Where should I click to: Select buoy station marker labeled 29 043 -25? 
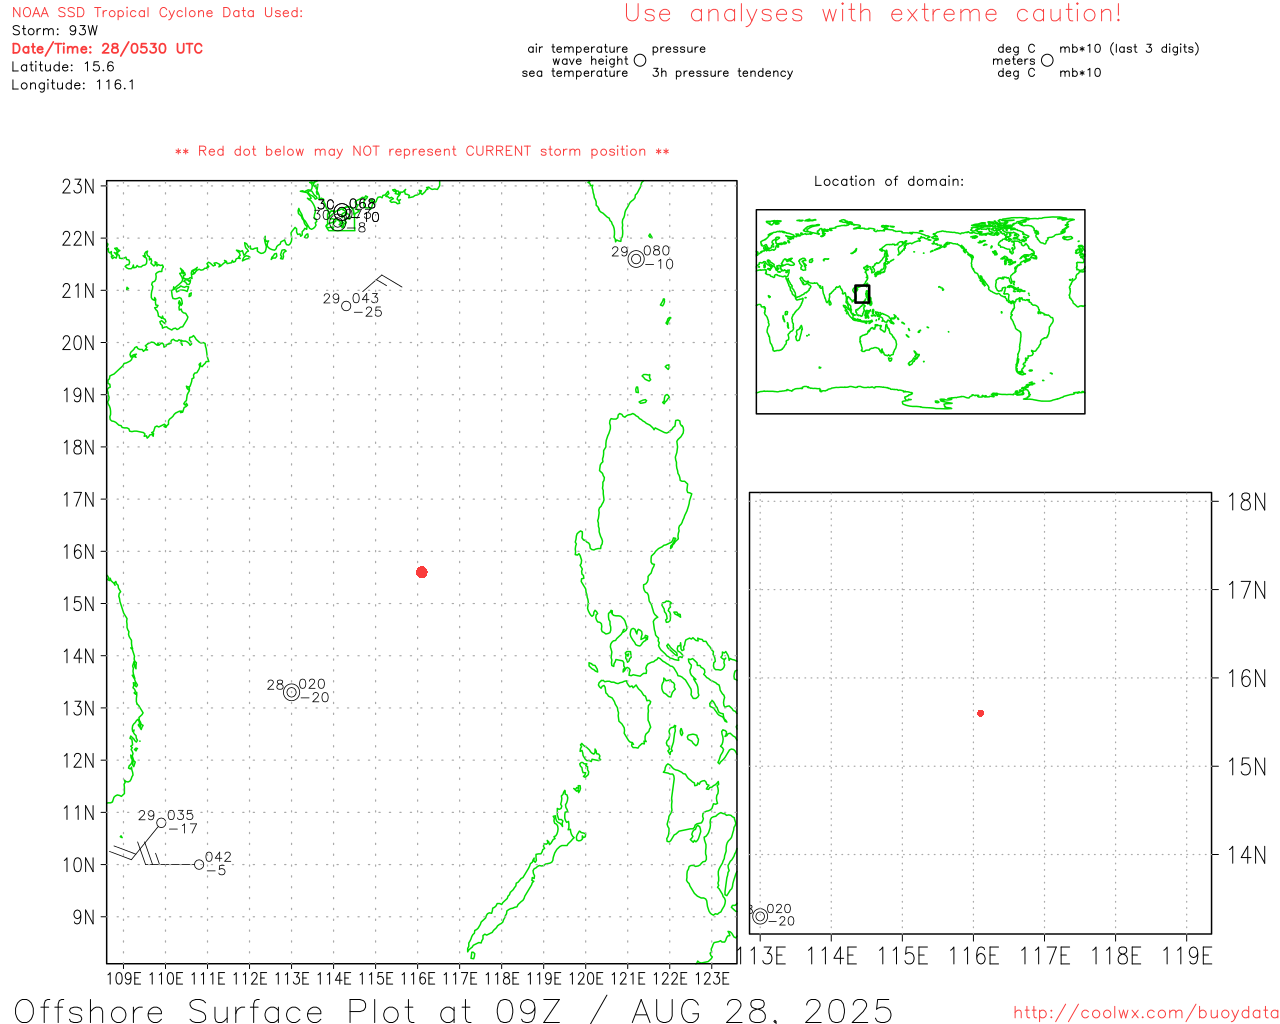(x=346, y=306)
